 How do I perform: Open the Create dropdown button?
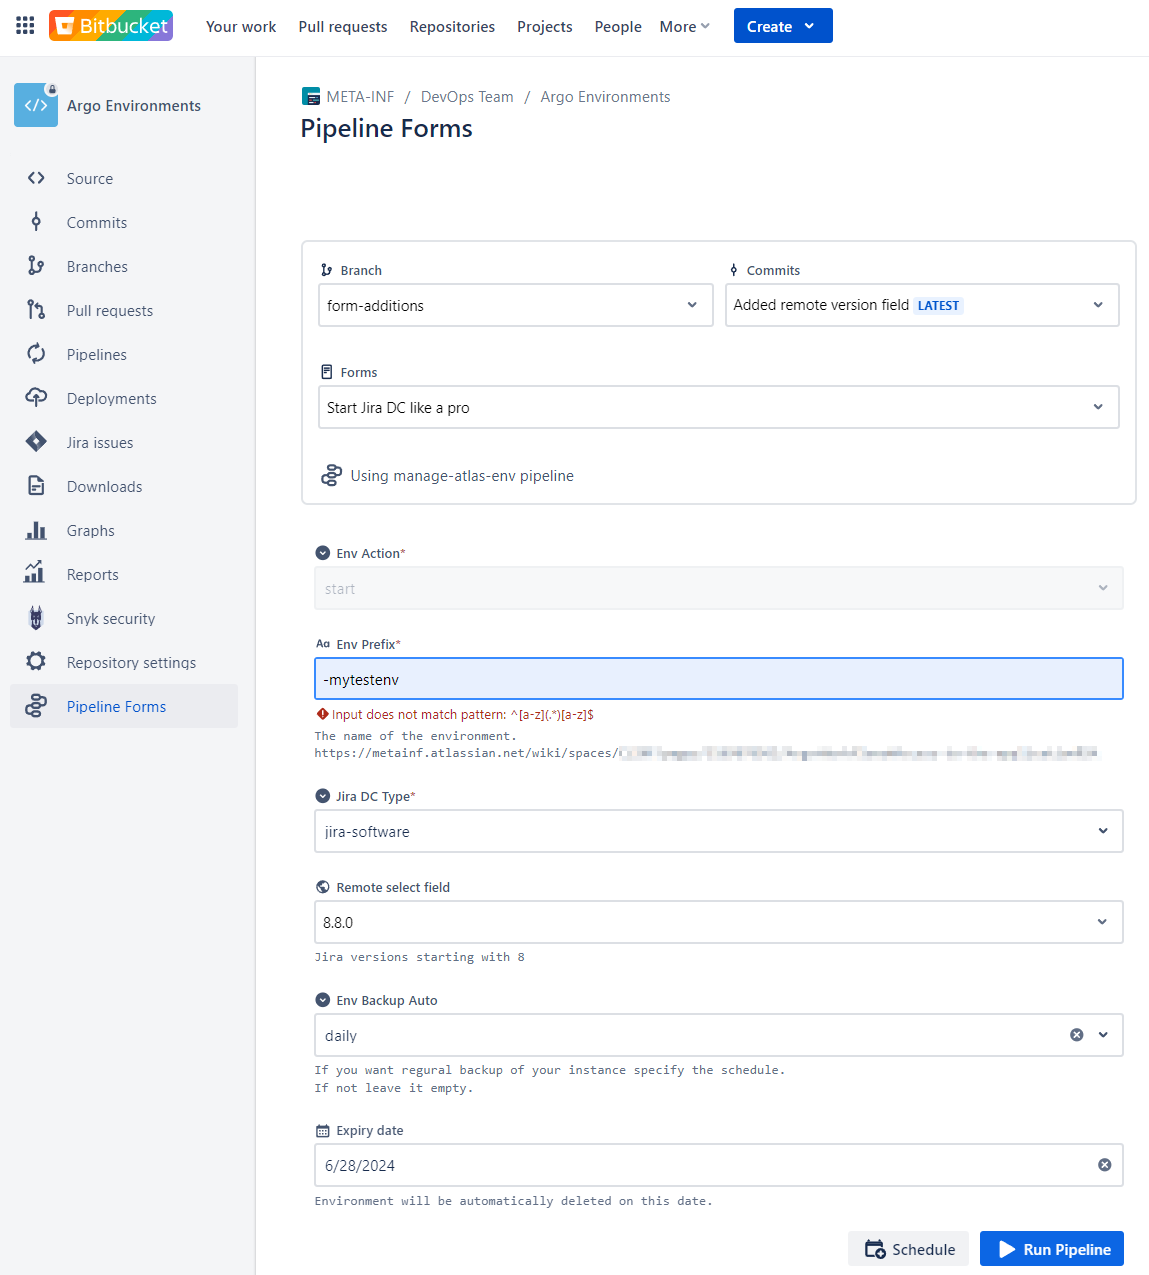(x=783, y=26)
